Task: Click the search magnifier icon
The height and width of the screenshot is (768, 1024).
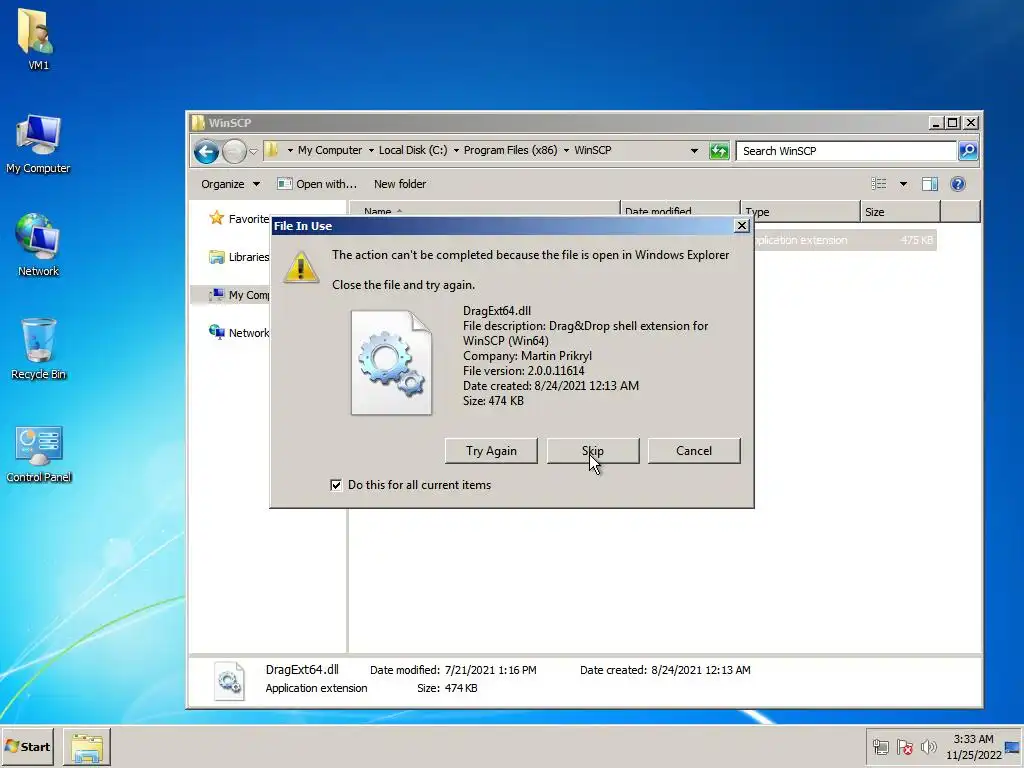Action: [x=967, y=151]
